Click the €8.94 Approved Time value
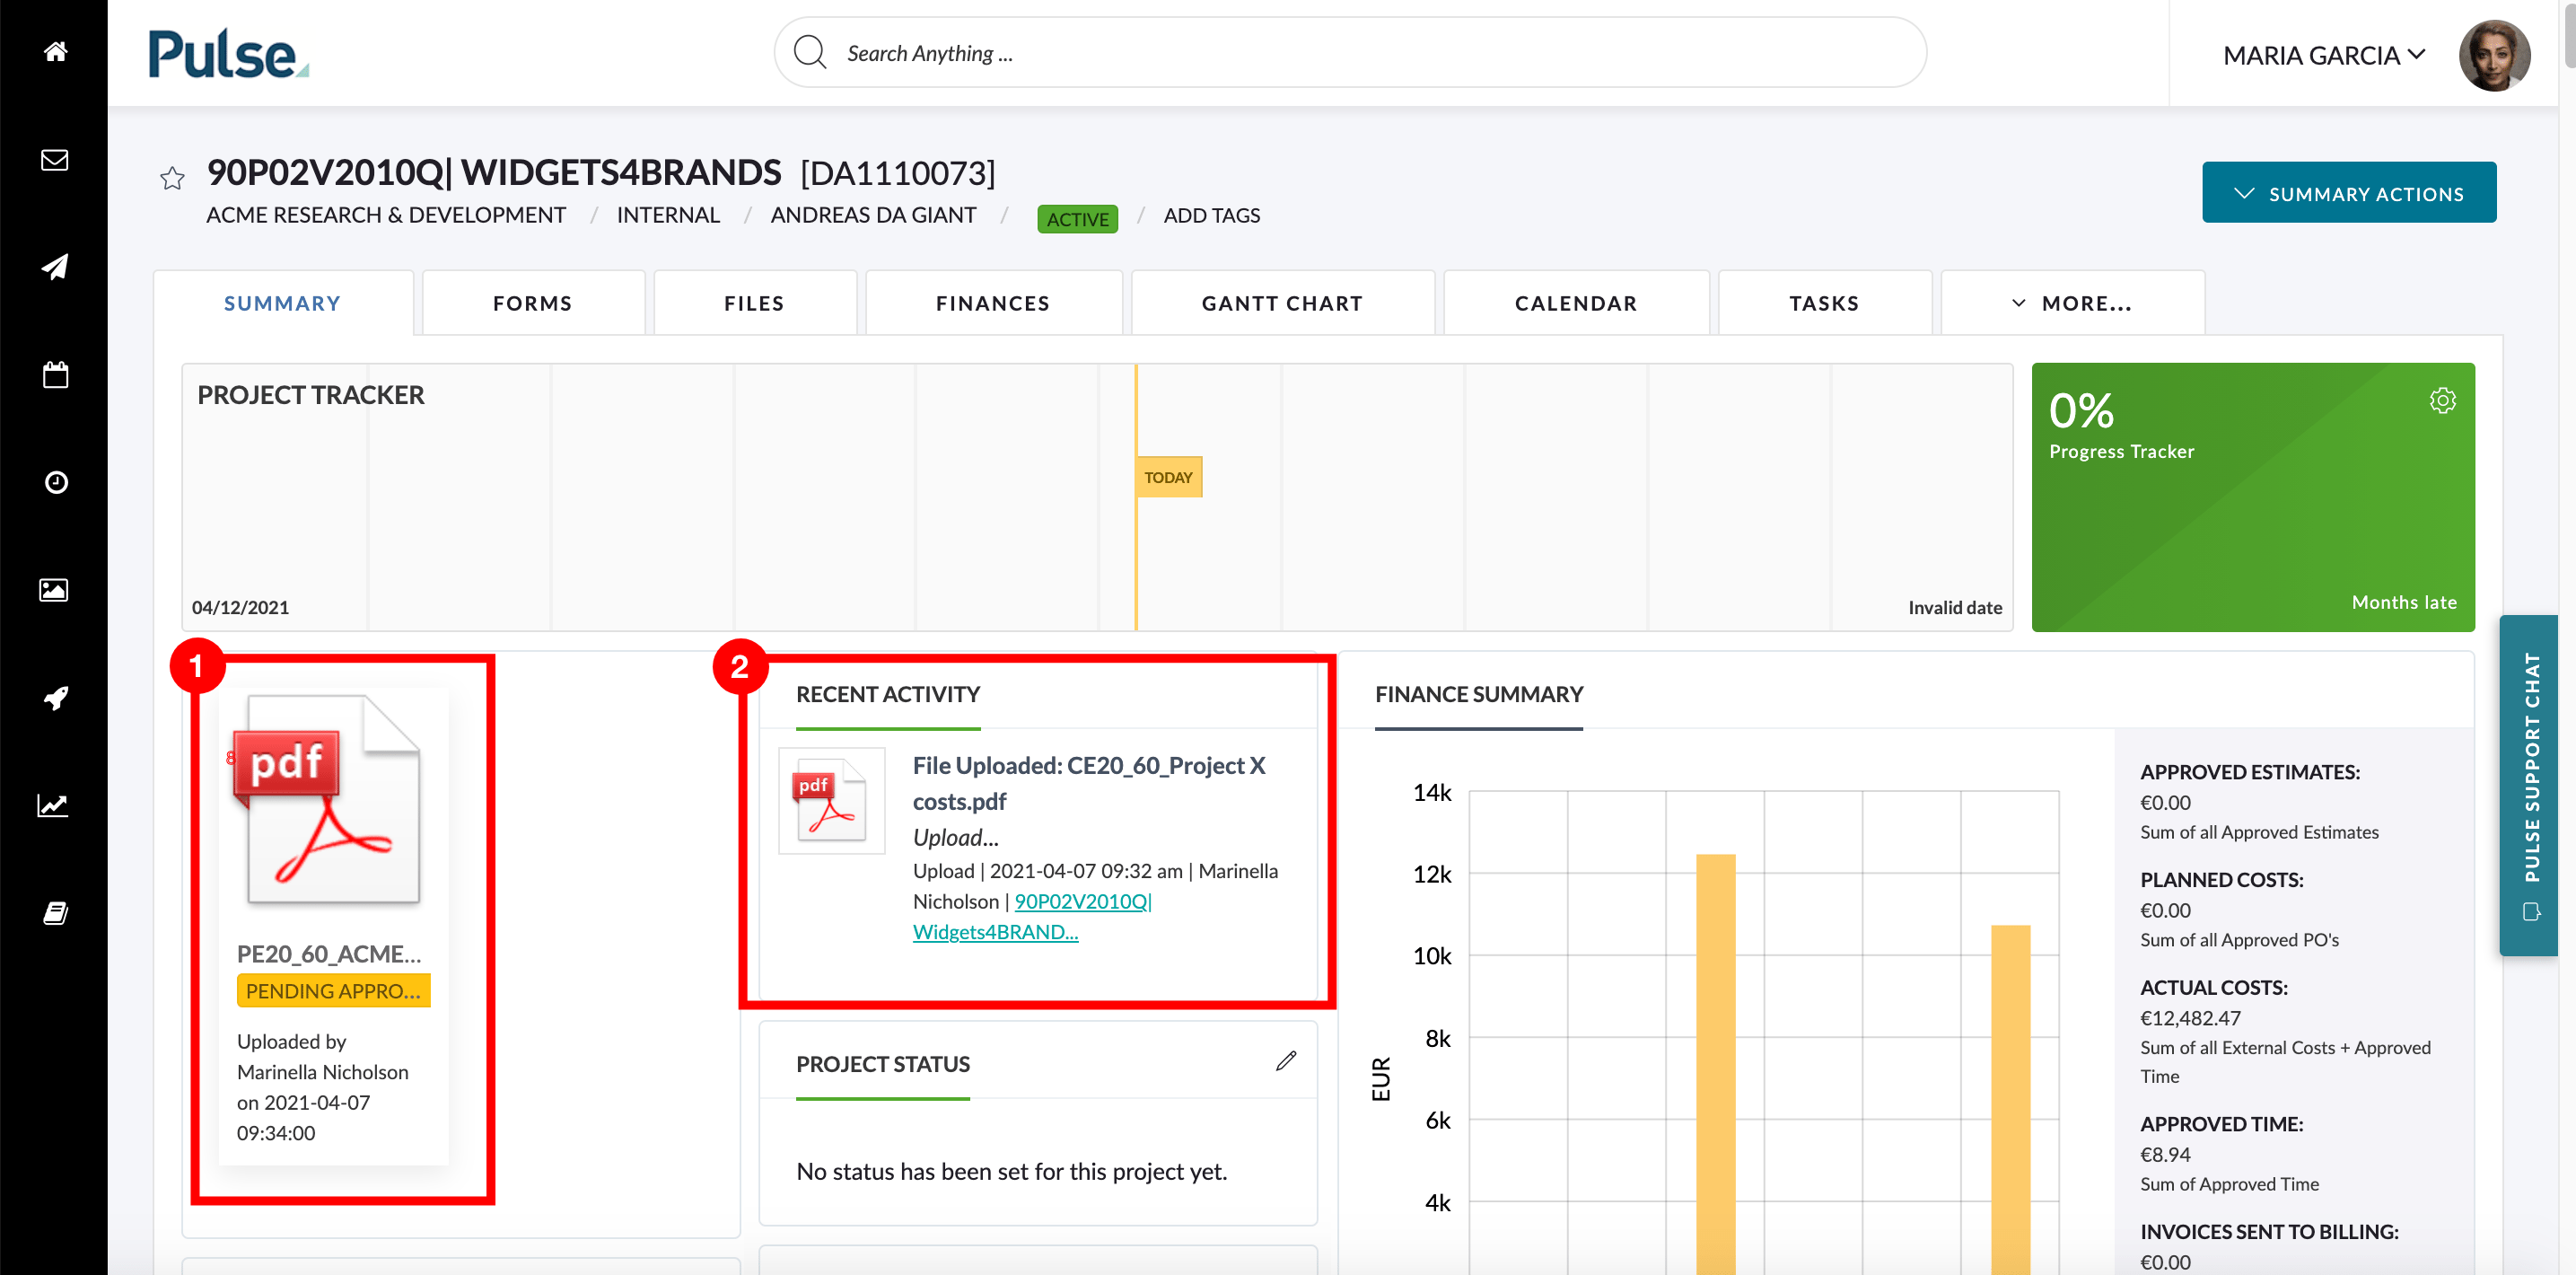2576x1275 pixels. pyautogui.click(x=2165, y=1154)
